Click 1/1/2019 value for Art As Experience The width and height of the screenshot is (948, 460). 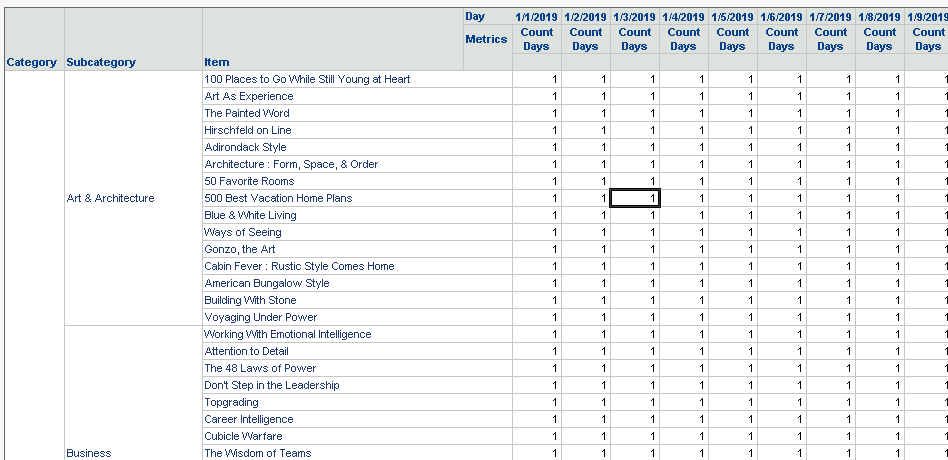pyautogui.click(x=537, y=96)
